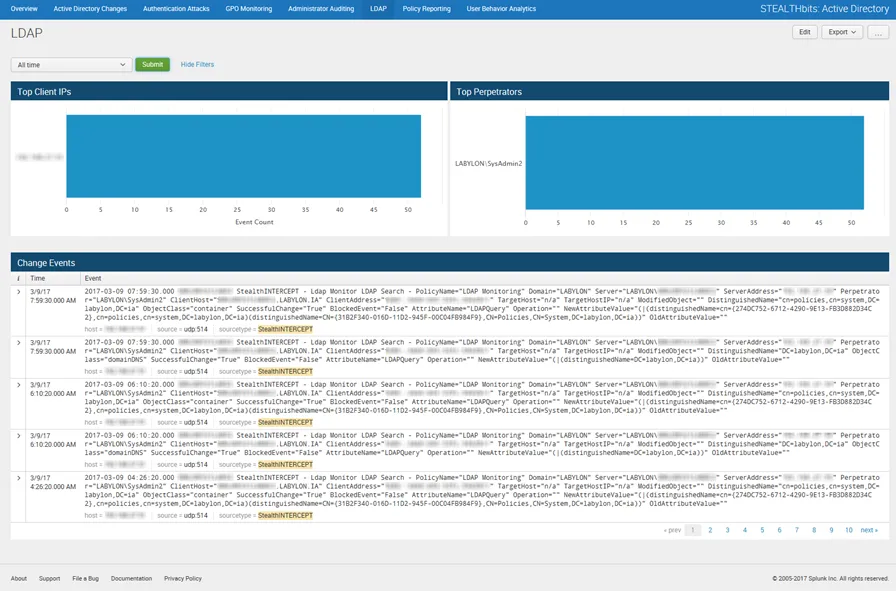The height and width of the screenshot is (591, 896).
Task: Go to GPO Monitoring tab
Action: click(x=249, y=9)
